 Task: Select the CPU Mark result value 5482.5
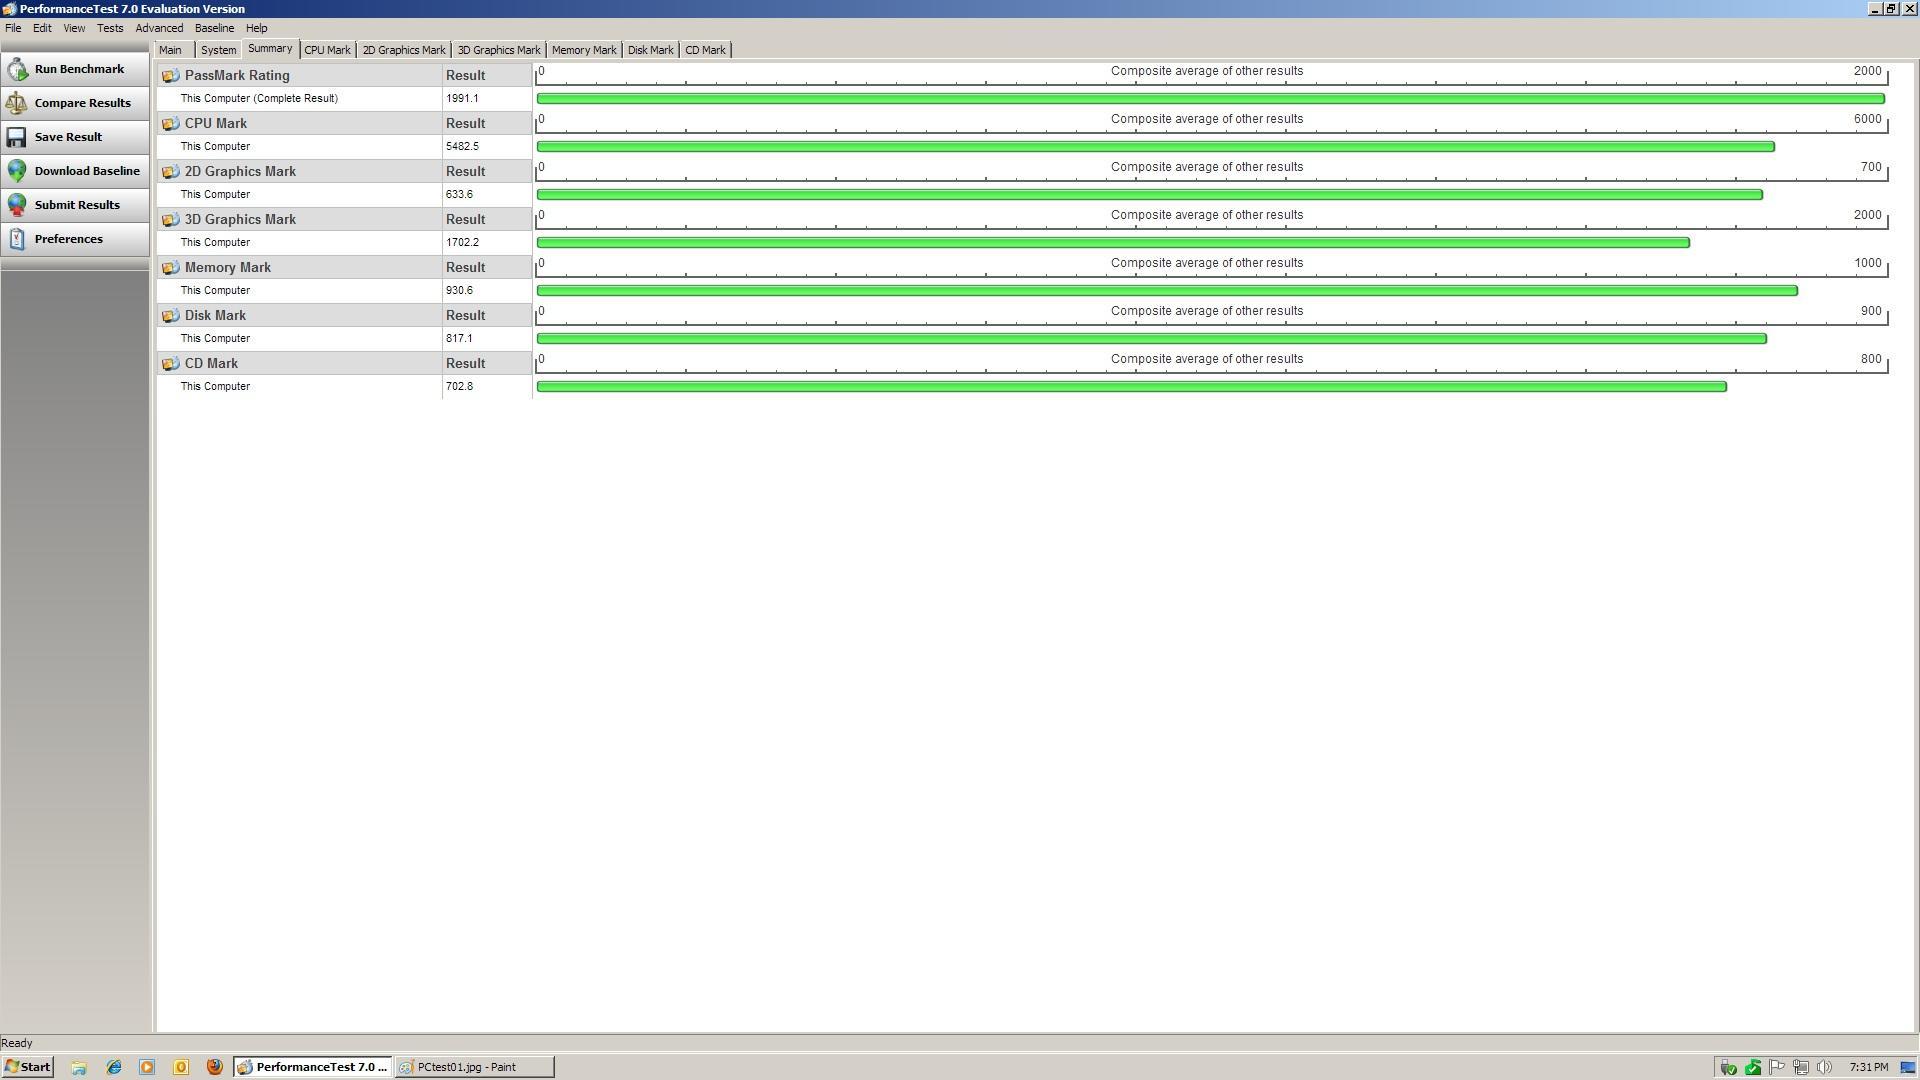click(x=462, y=147)
